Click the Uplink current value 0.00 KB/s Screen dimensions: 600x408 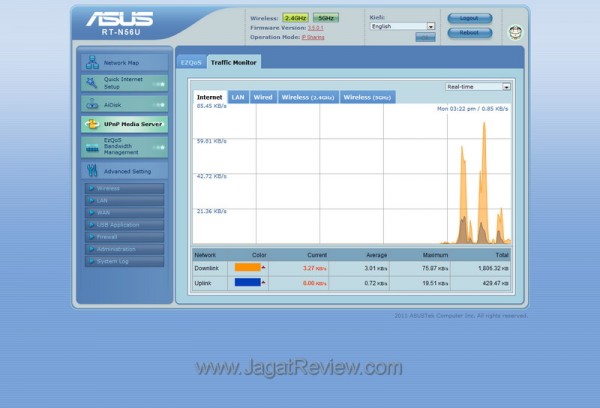pyautogui.click(x=315, y=283)
